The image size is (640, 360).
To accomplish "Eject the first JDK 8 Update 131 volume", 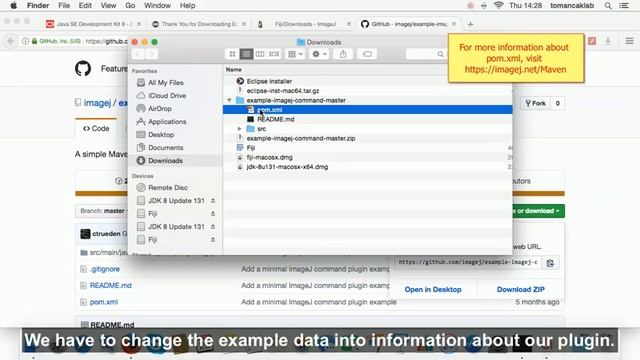I will tap(213, 201).
